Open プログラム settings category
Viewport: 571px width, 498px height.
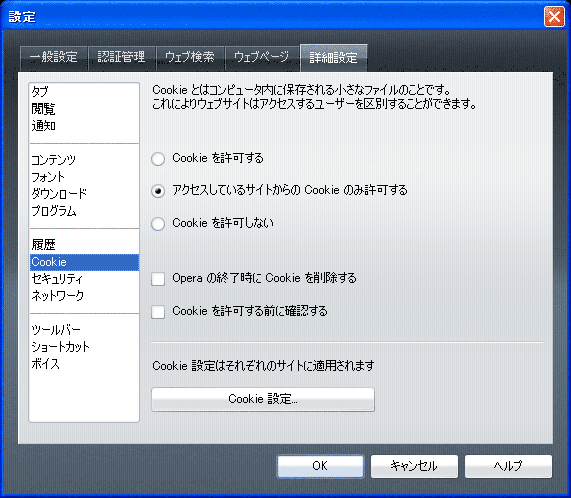pyautogui.click(x=84, y=211)
